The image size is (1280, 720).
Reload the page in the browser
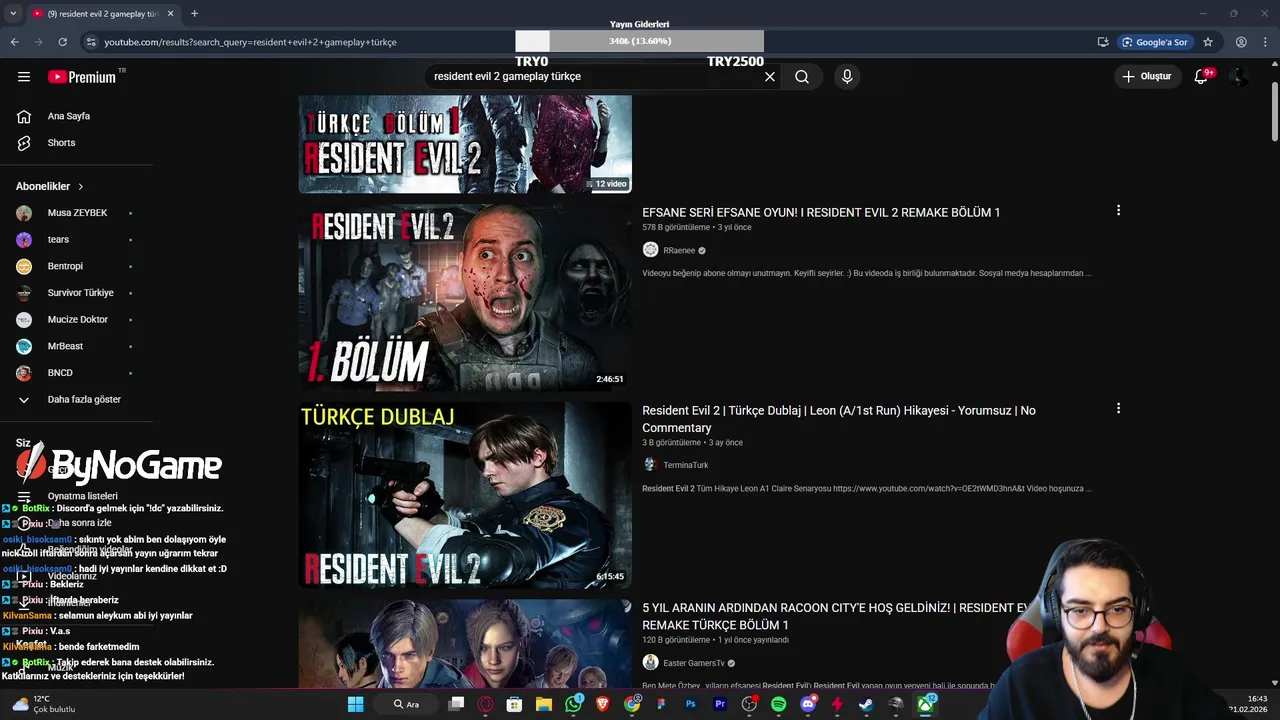(x=62, y=42)
